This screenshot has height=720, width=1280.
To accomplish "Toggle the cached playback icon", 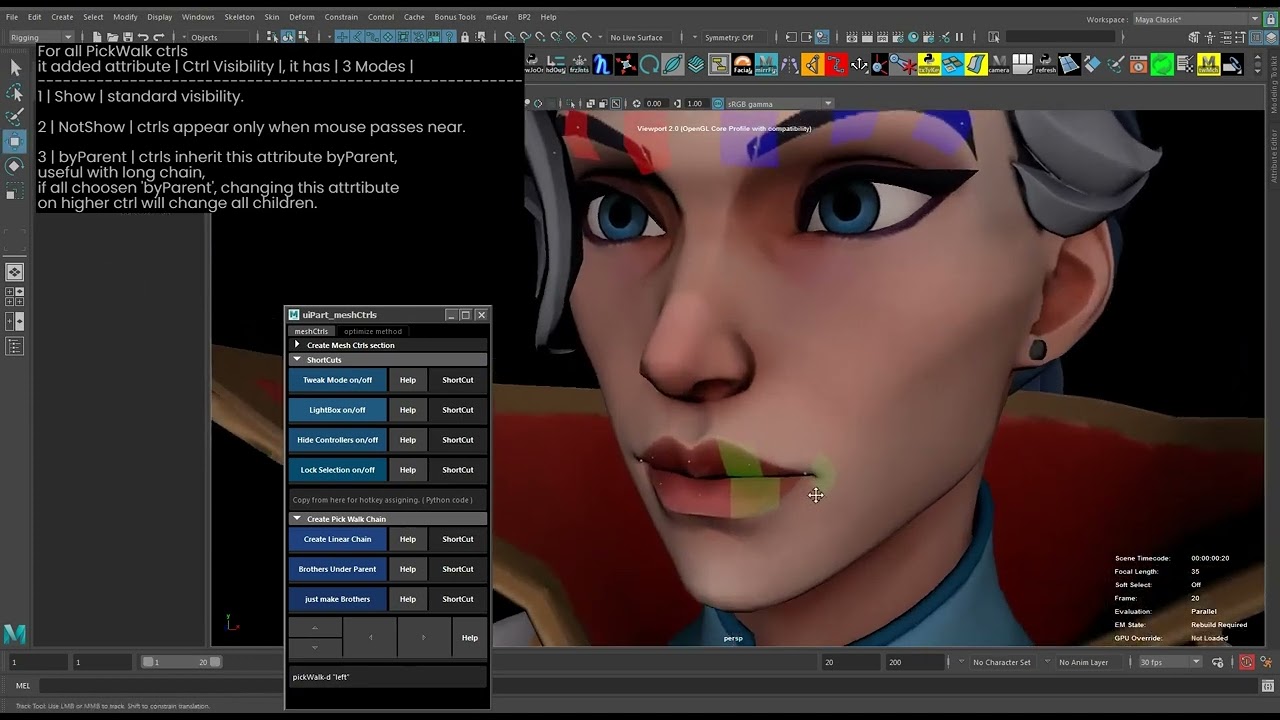I will click(x=1218, y=662).
